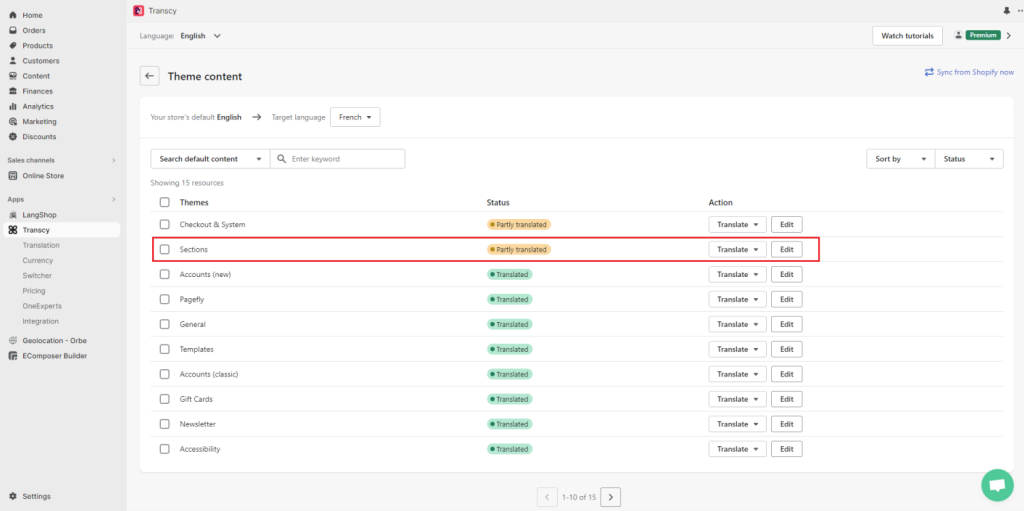Open the EComposer Builder app icon

coord(12,356)
